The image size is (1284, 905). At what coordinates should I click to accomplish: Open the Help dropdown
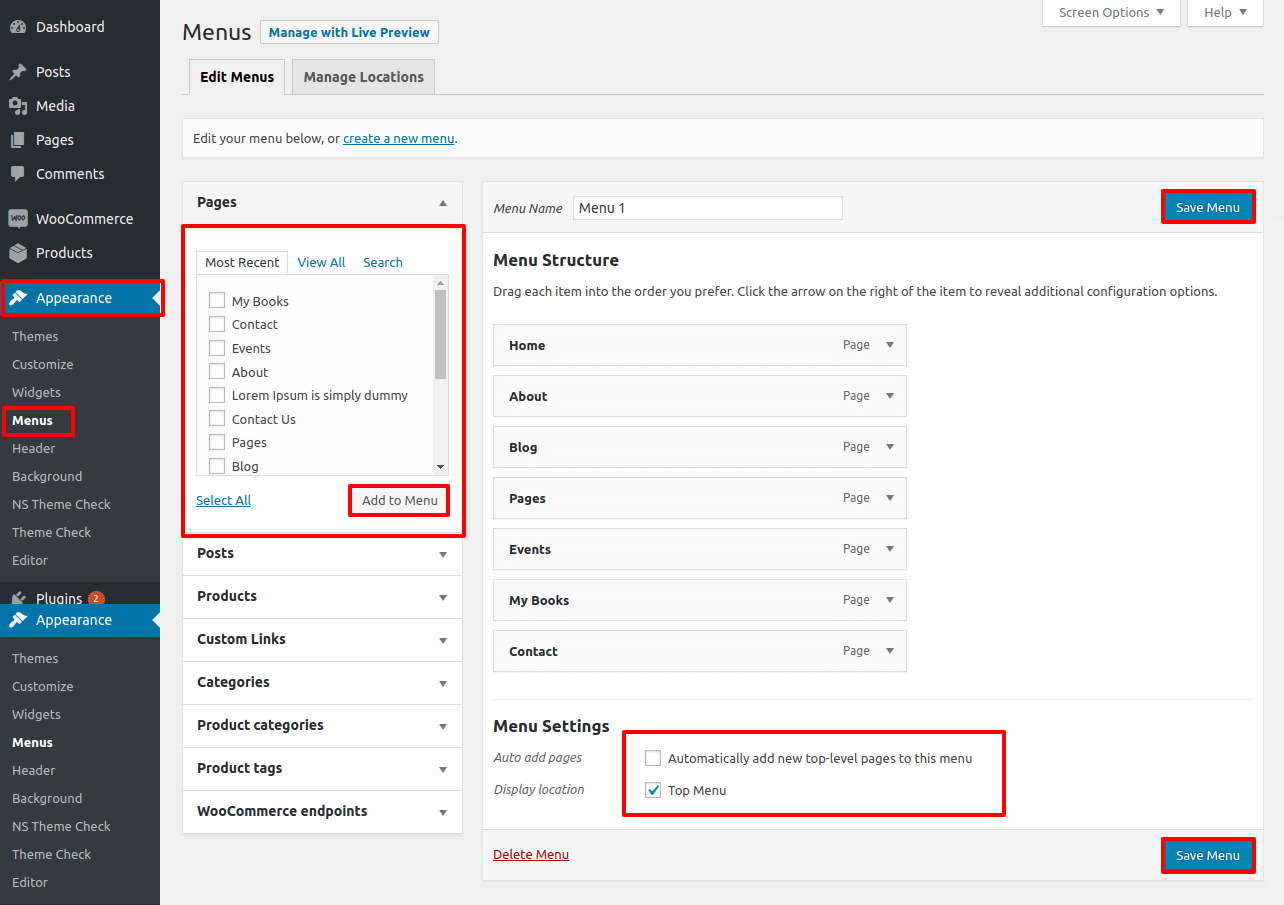tap(1225, 13)
